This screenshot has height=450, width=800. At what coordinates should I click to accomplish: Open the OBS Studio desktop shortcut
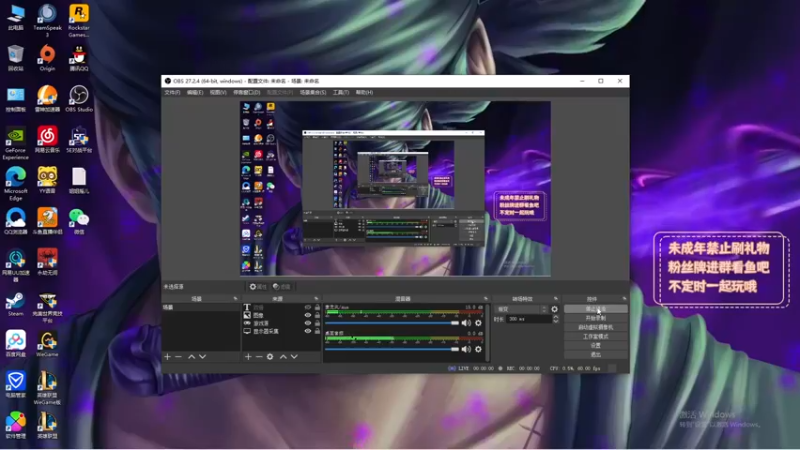pyautogui.click(x=79, y=99)
